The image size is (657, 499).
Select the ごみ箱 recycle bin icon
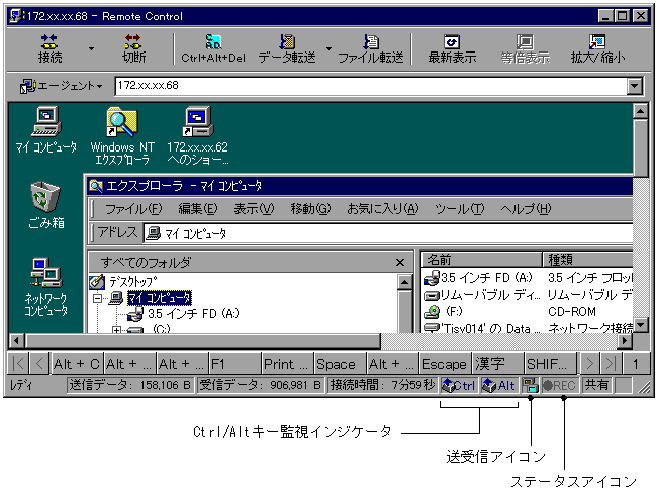(x=46, y=205)
